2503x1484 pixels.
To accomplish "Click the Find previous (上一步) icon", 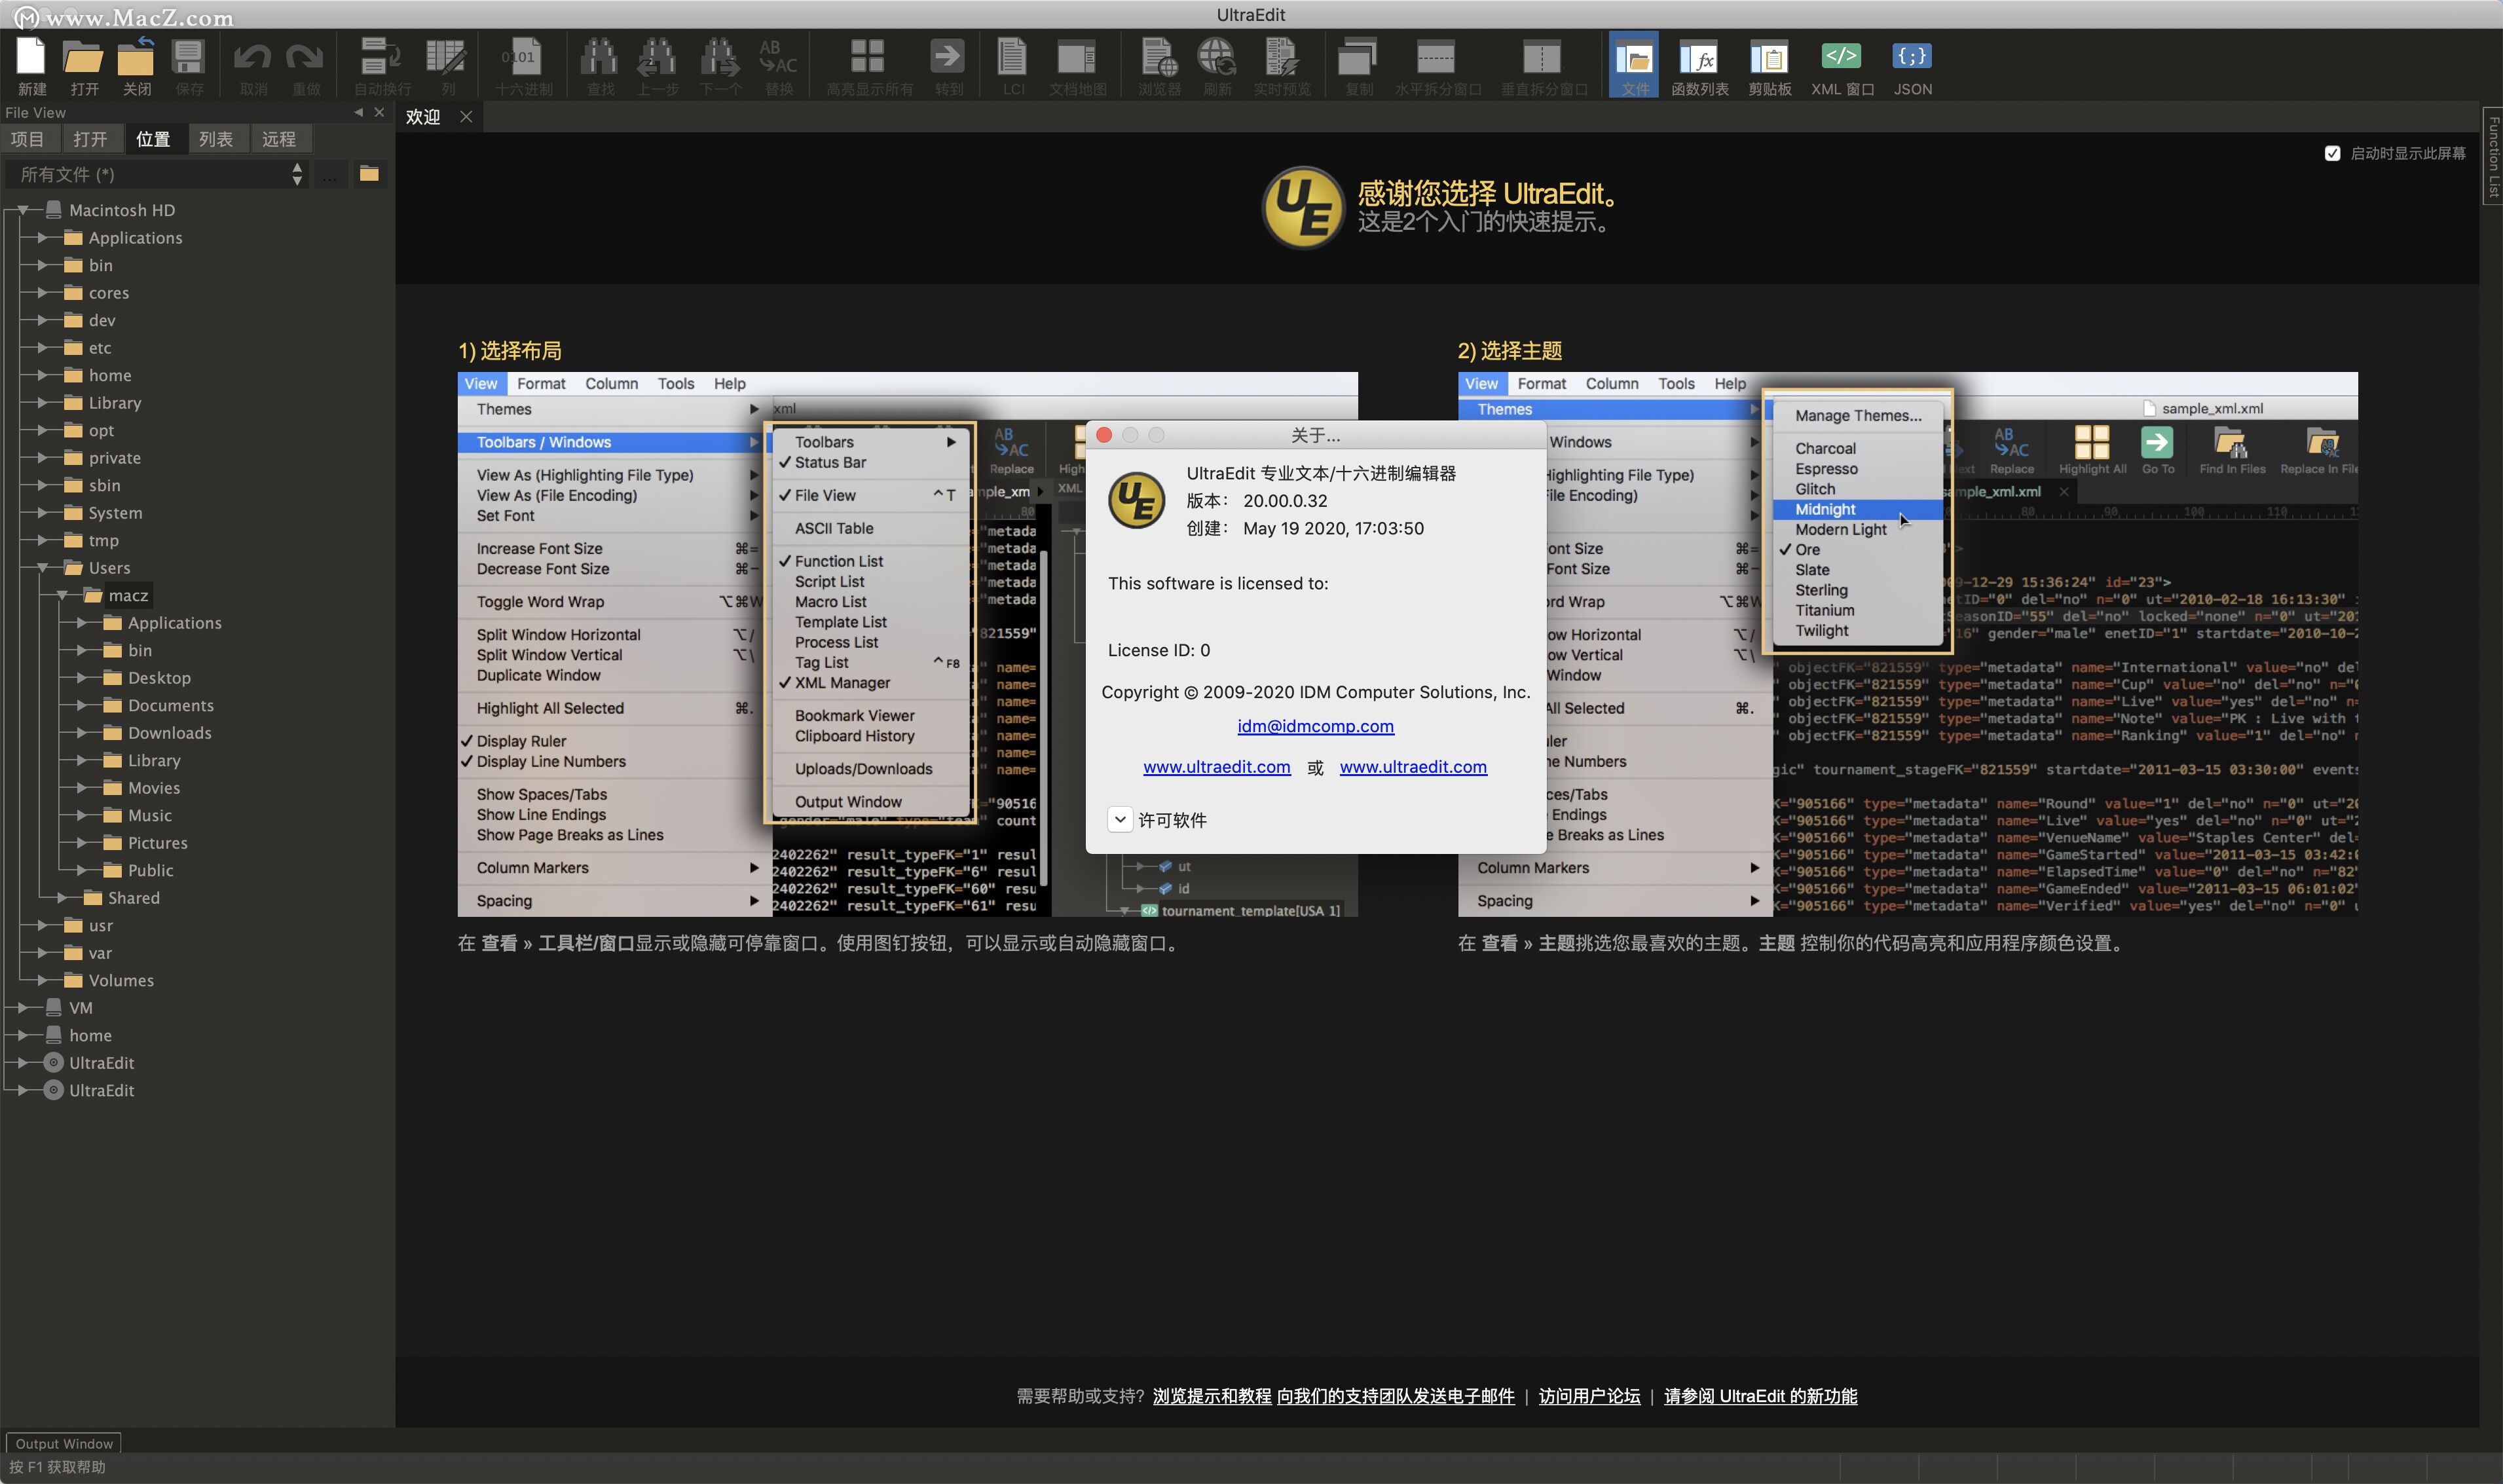I will [657, 58].
